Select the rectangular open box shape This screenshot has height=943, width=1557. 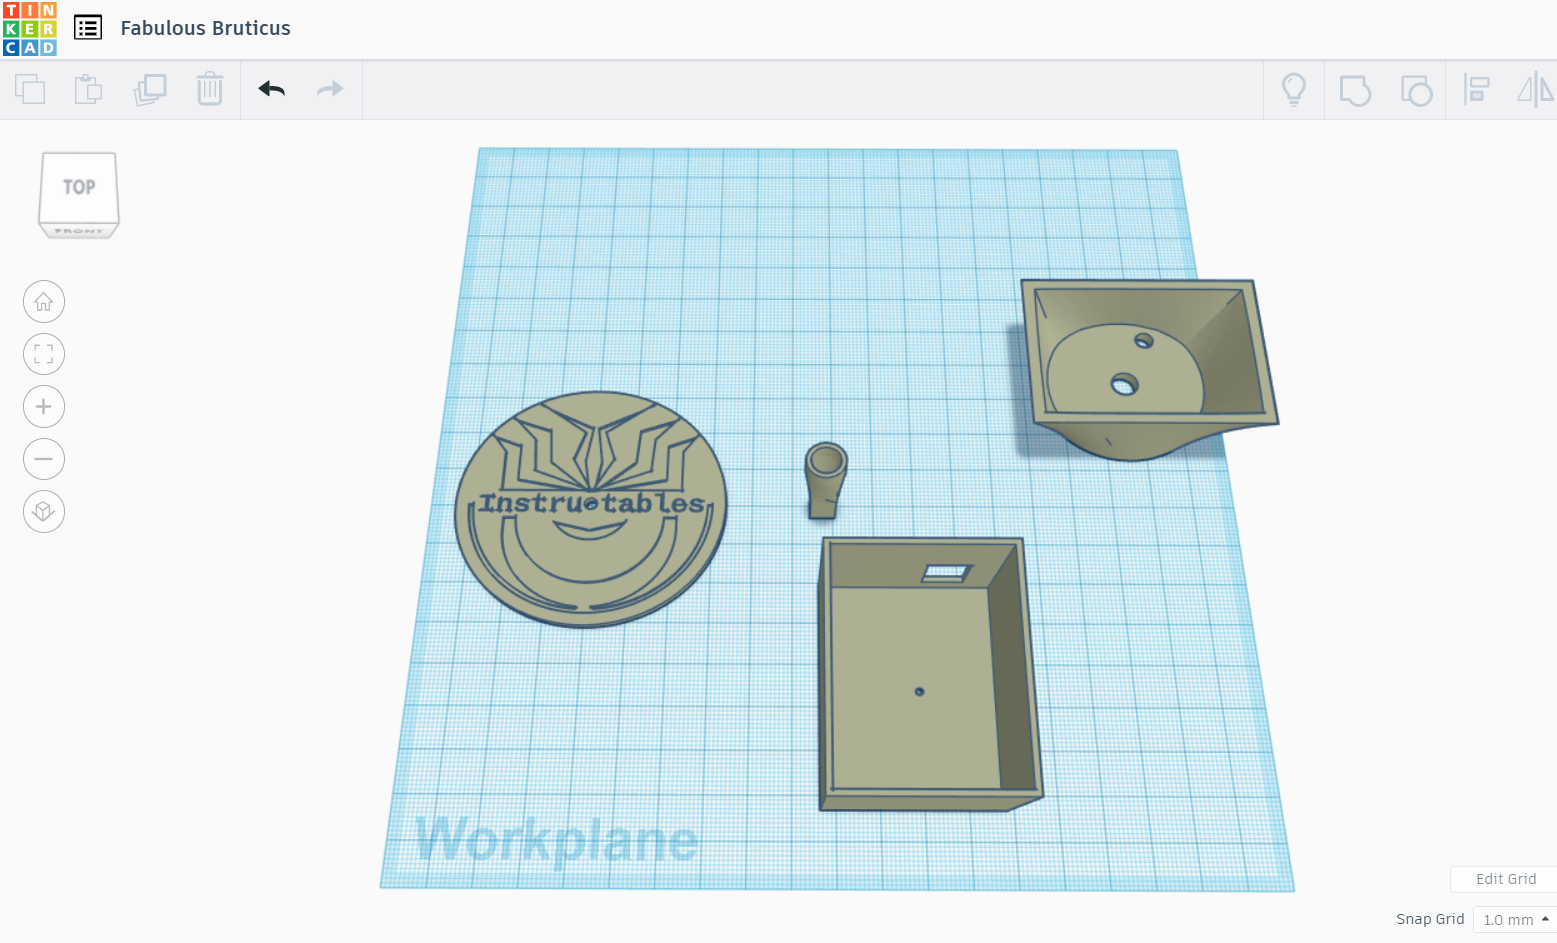[930, 674]
